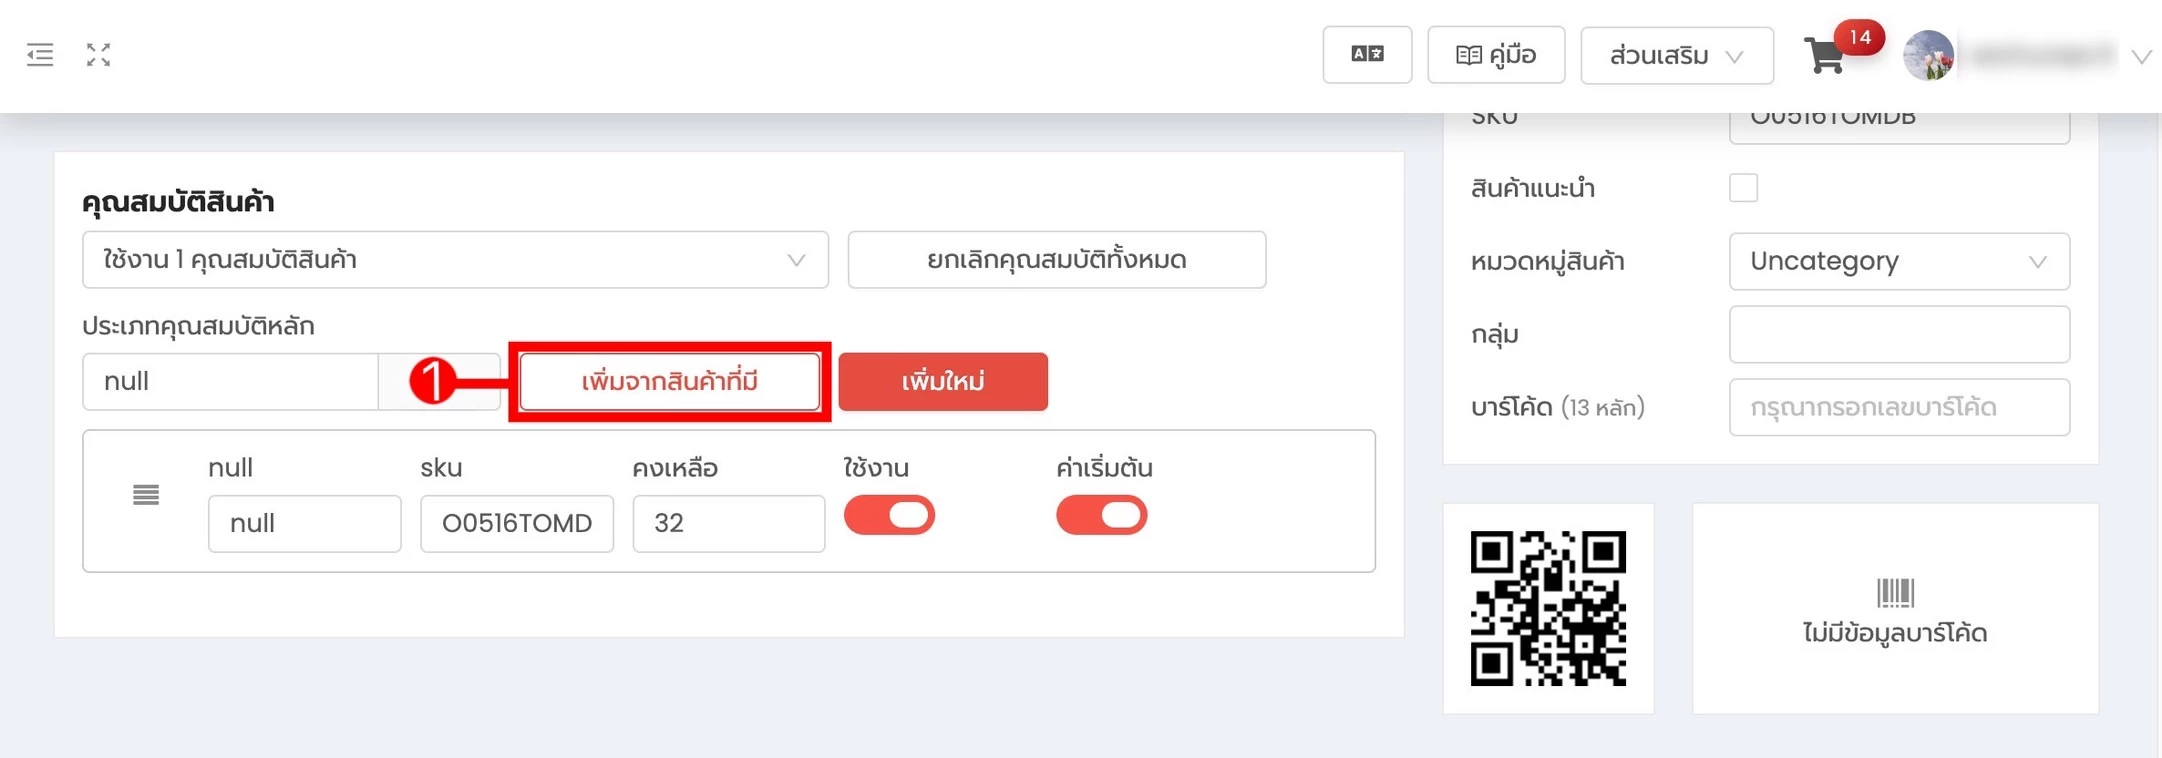
Task: Grab the variant row reorder handle
Action: (146, 494)
